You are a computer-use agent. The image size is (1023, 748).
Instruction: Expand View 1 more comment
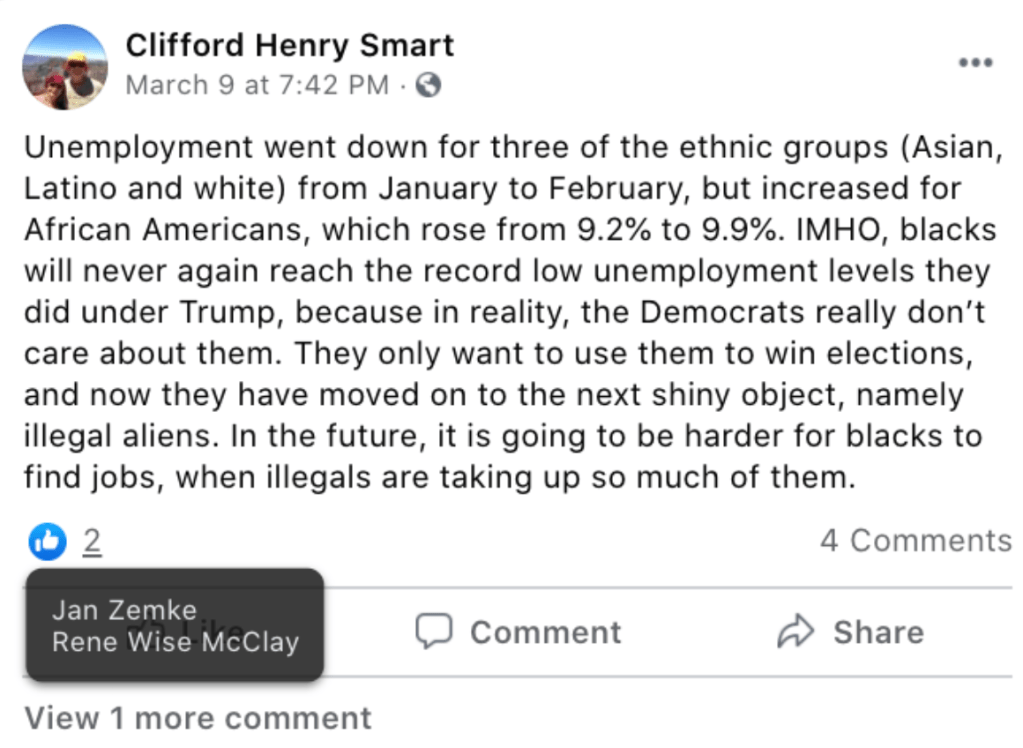point(198,718)
